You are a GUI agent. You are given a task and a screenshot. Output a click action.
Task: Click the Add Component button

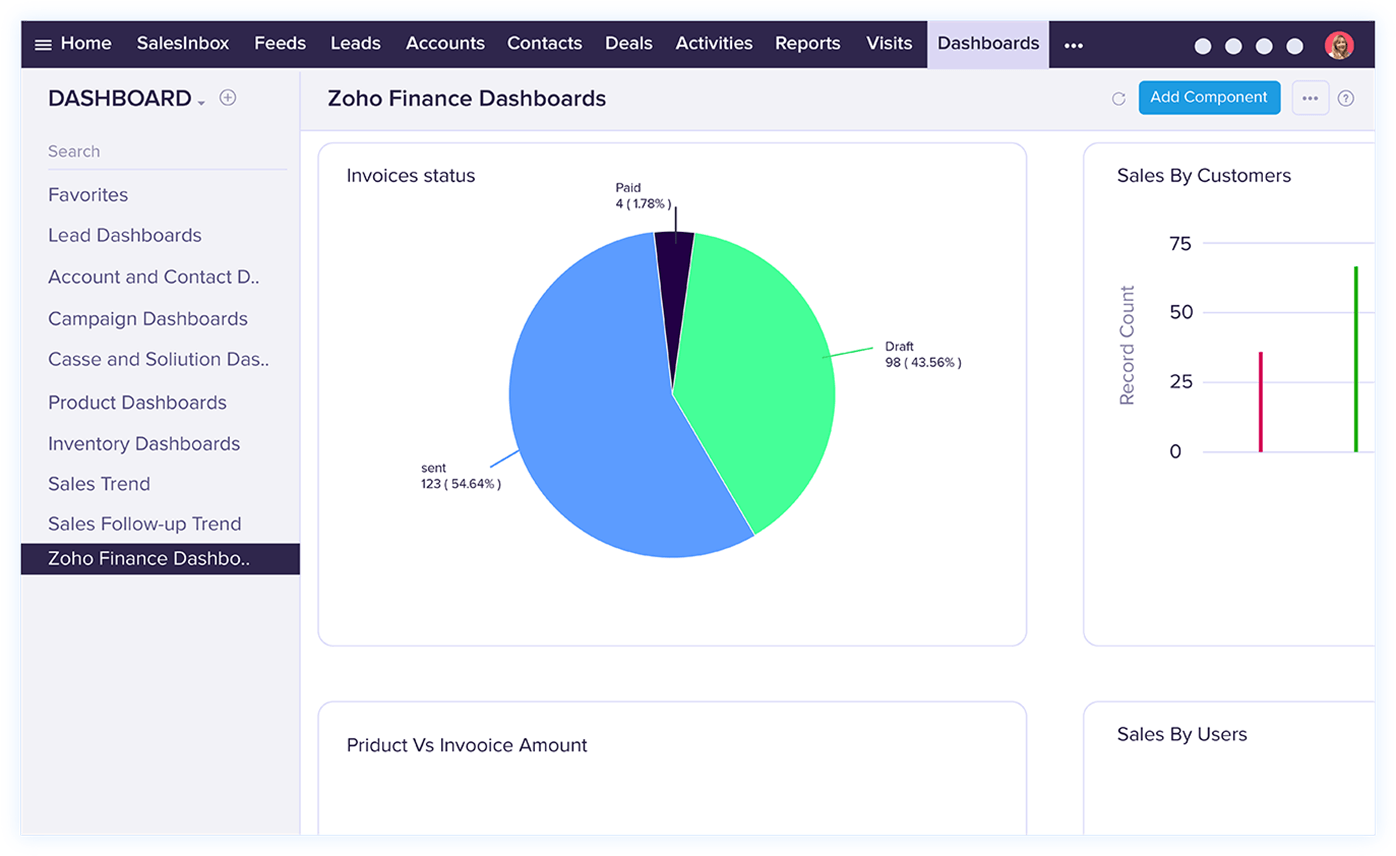pyautogui.click(x=1208, y=97)
